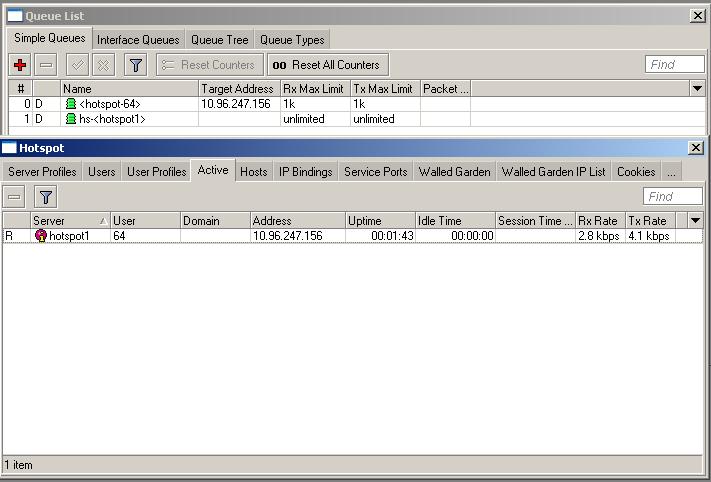Show more Hotspot tabs via ellipsis
The image size is (711, 482).
coord(672,172)
